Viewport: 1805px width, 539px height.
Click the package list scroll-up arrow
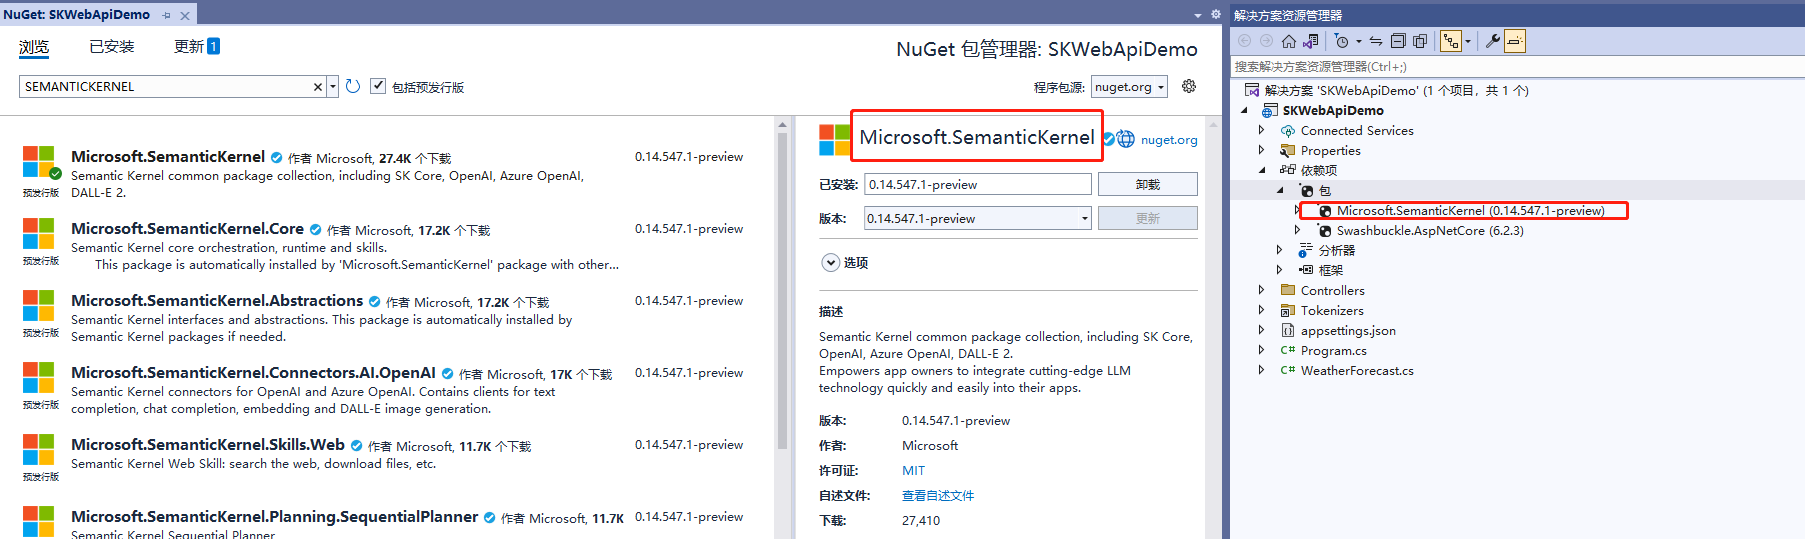click(783, 125)
